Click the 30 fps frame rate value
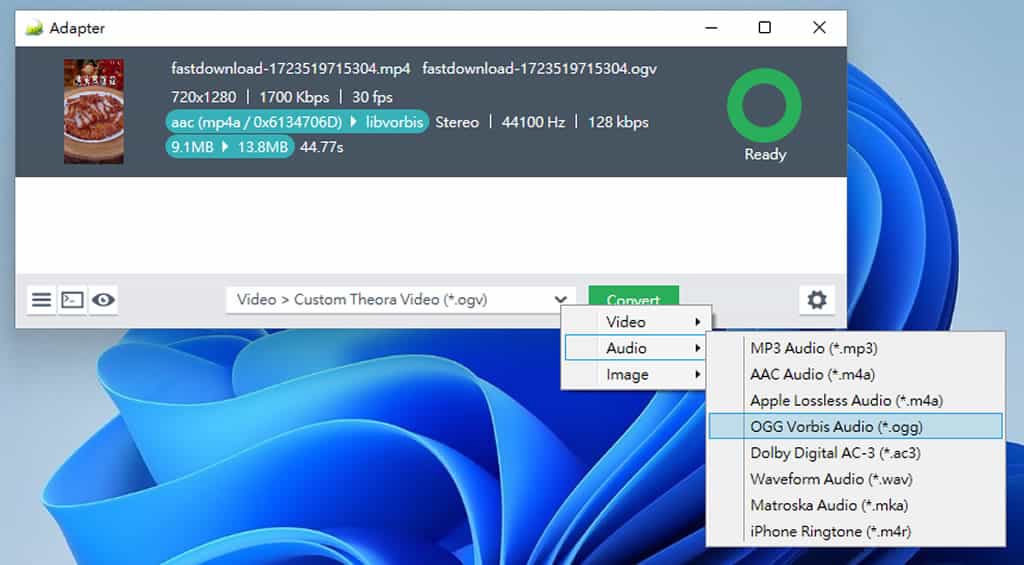This screenshot has height=565, width=1024. coord(372,97)
